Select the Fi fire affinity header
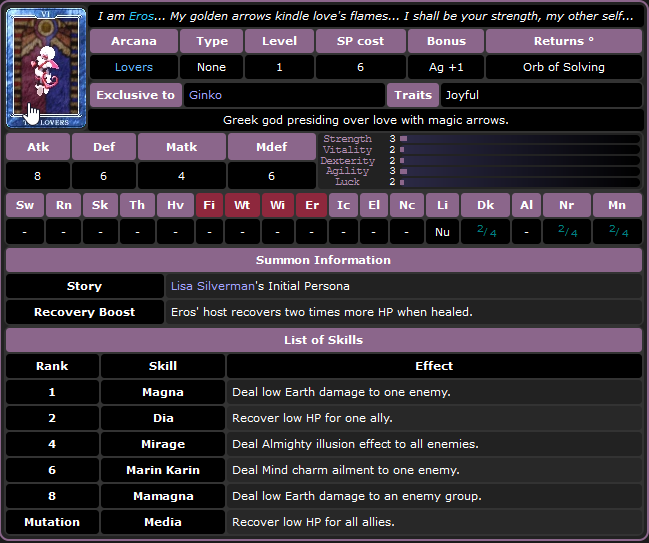Viewport: 649px width, 543px height. click(x=209, y=205)
